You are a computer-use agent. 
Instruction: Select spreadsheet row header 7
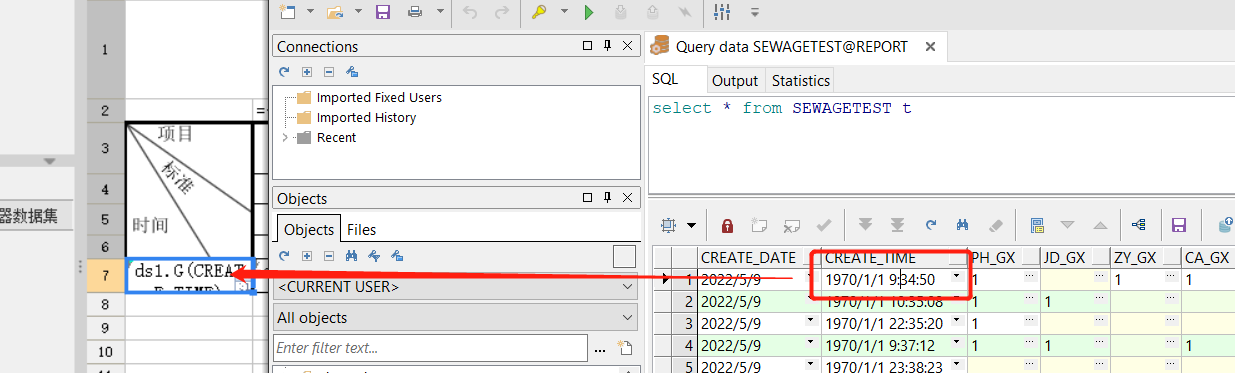[x=105, y=275]
